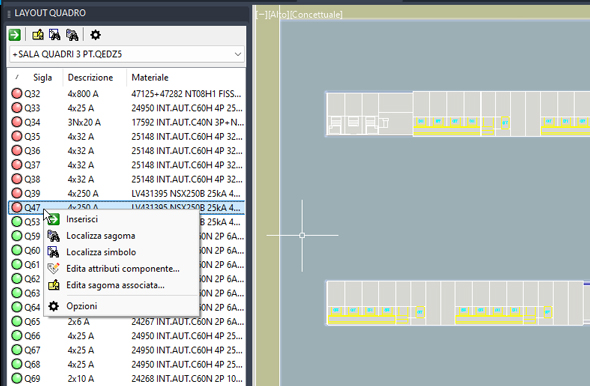The width and height of the screenshot is (590, 386).
Task: Click the green status circle of Q69
Action: coord(17,378)
